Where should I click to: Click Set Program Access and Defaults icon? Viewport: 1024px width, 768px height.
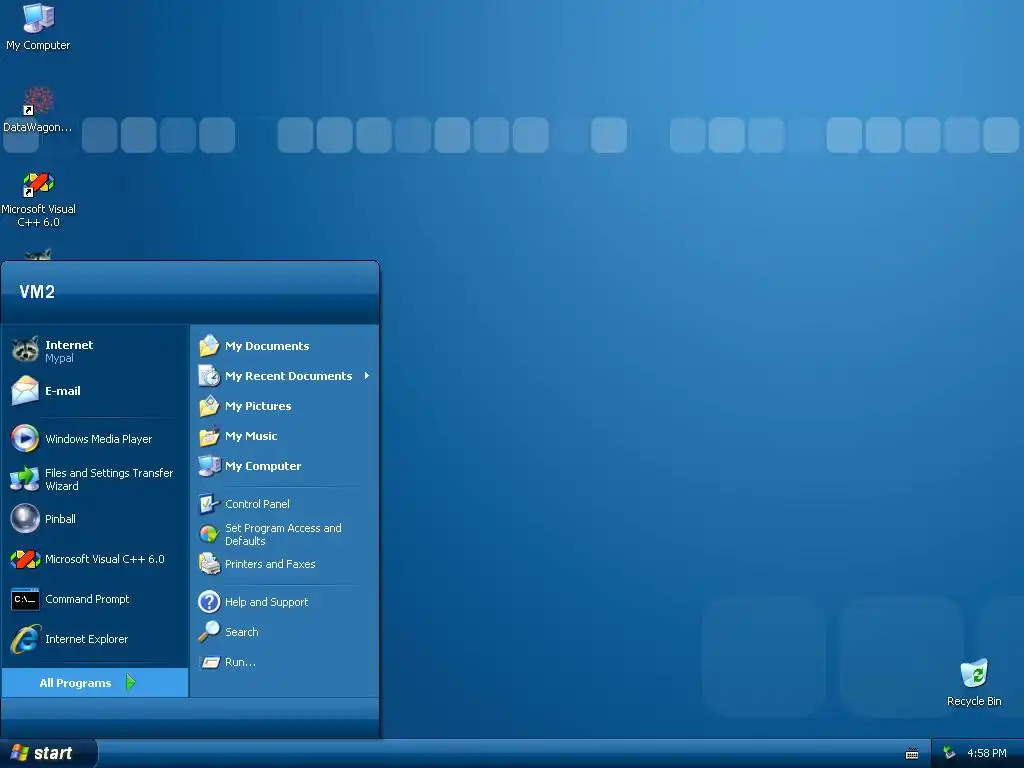click(x=209, y=534)
